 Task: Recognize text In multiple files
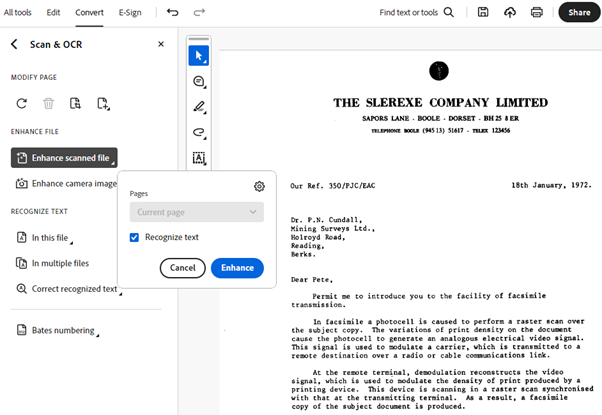(x=52, y=263)
